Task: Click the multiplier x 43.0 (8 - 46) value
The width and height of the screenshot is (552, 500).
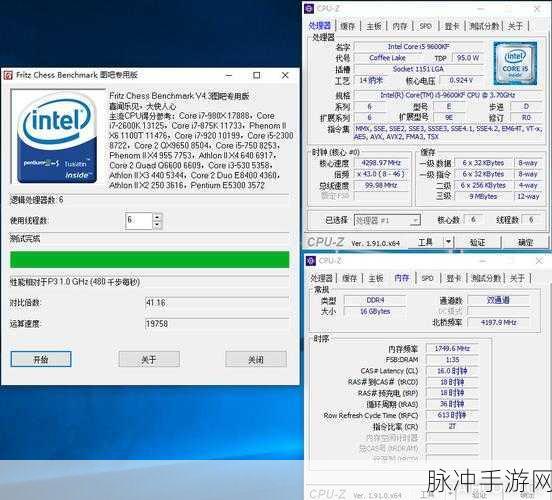Action: pos(382,174)
